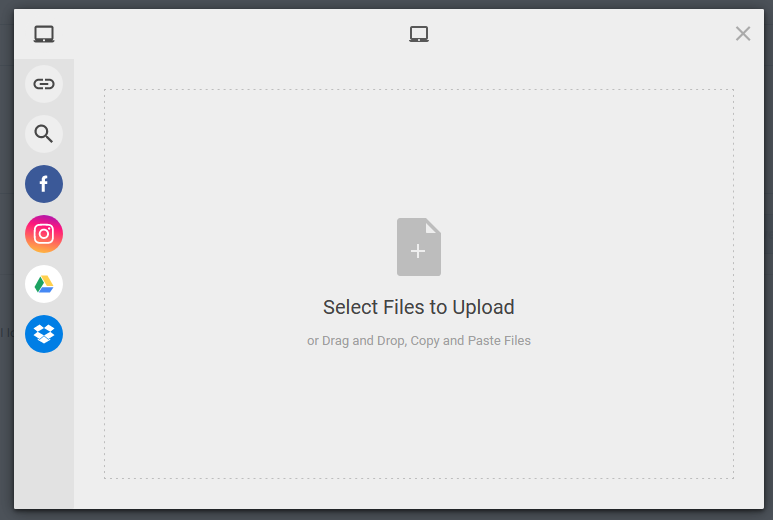This screenshot has width=773, height=520.
Task: Click the laptop icon in header center
Action: (x=419, y=34)
